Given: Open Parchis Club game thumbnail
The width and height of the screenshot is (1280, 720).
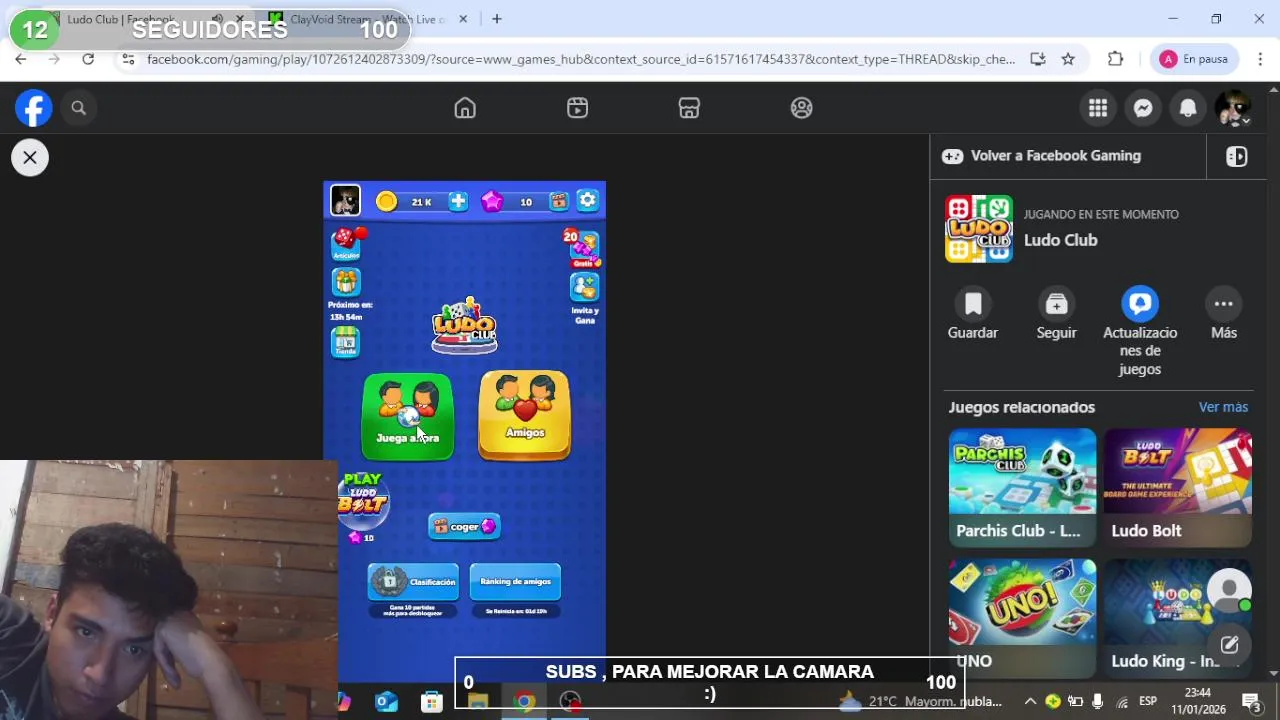Looking at the screenshot, I should (x=1022, y=487).
